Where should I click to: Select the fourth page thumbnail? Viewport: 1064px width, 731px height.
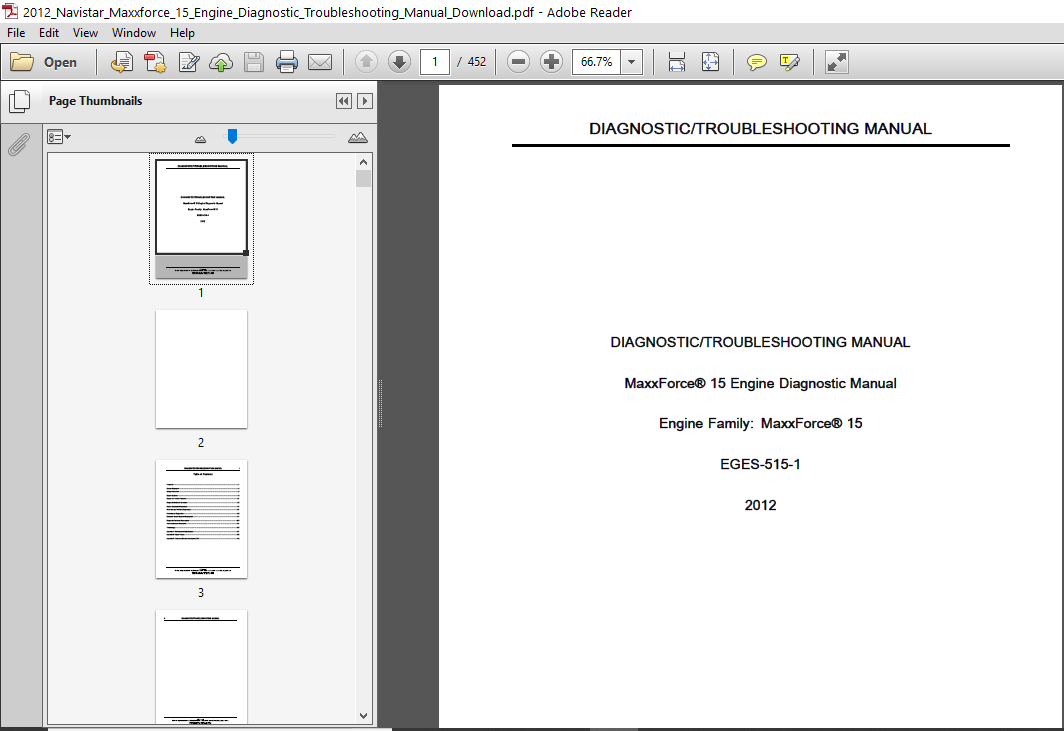(202, 667)
